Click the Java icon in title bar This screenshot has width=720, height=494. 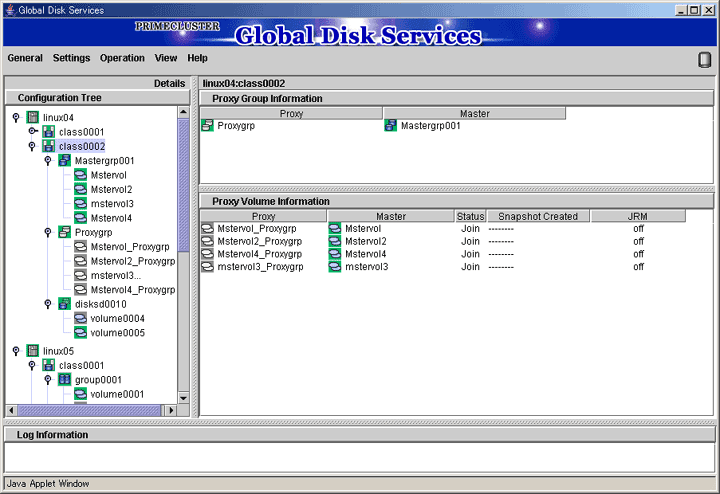coord(10,10)
